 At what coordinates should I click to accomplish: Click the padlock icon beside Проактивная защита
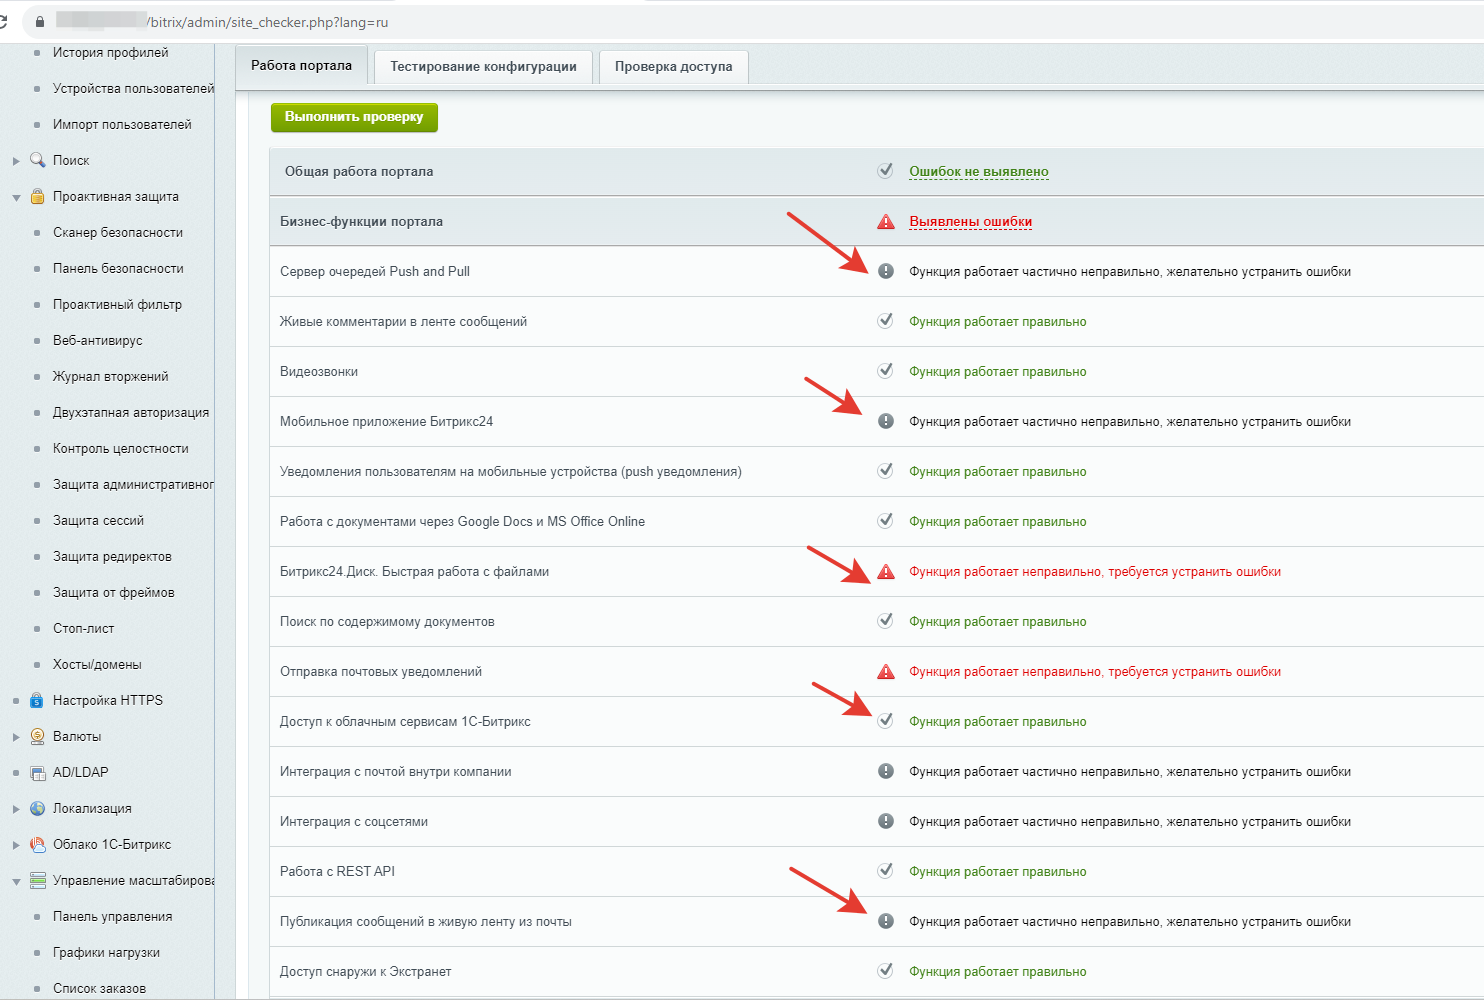pyautogui.click(x=38, y=196)
